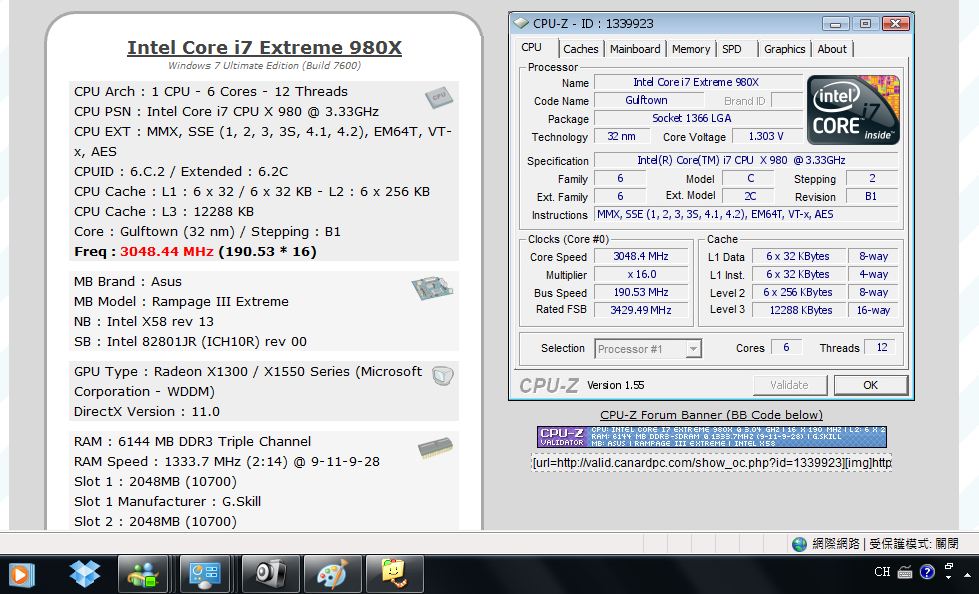This screenshot has height=594, width=979.
Task: Click the Cores count value 6
Action: tap(787, 347)
